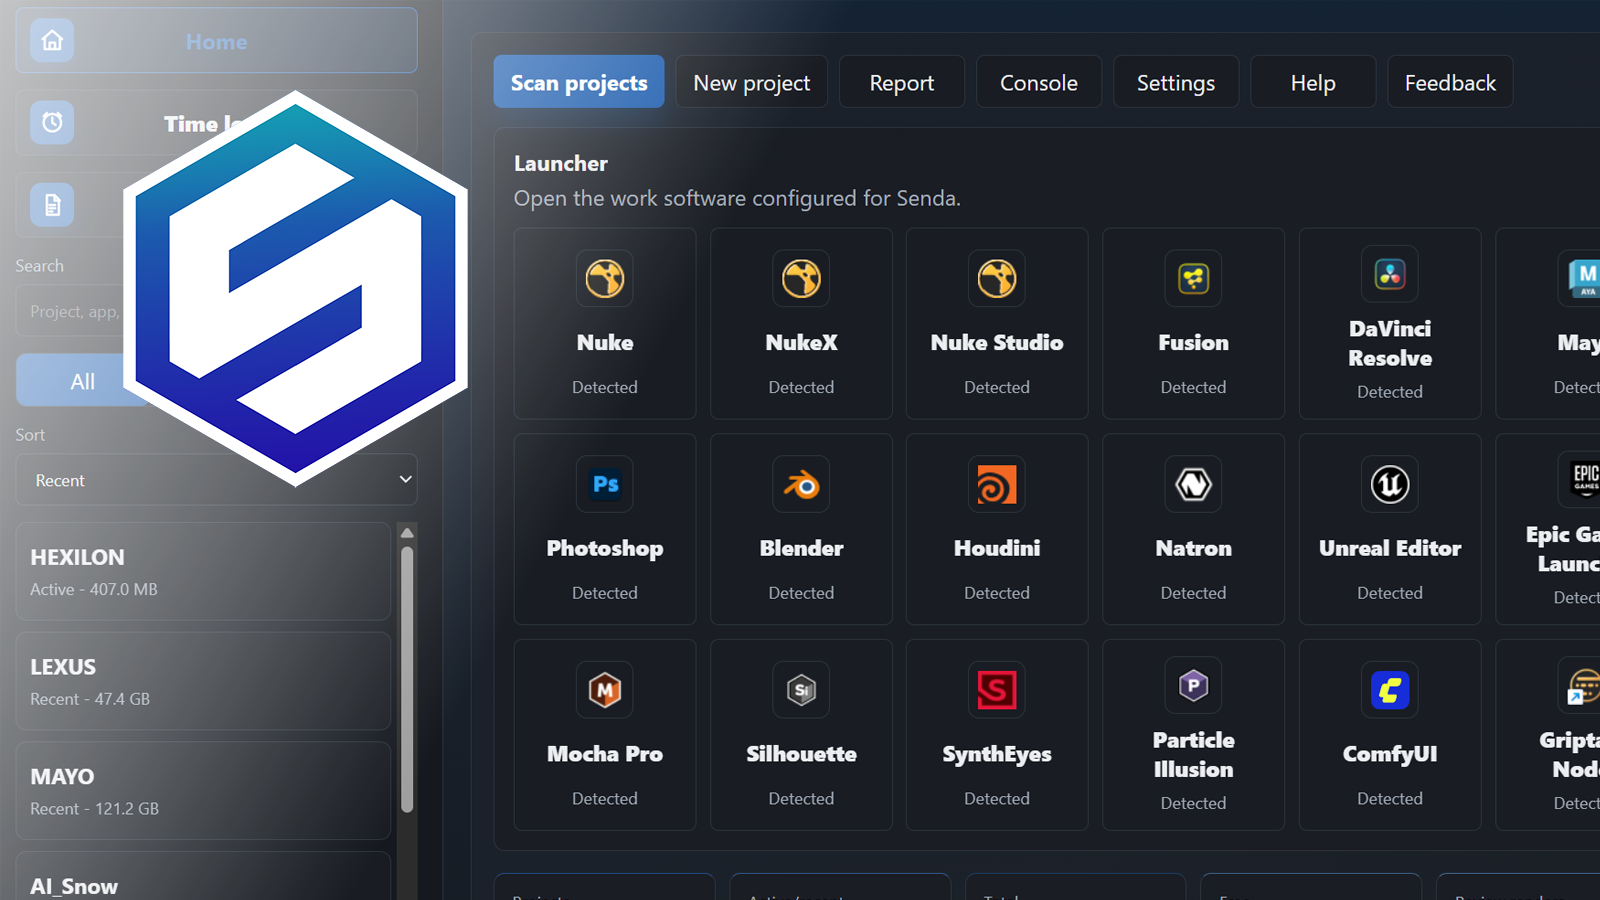The image size is (1600, 900).
Task: Launch Fusion from its icon
Action: 1193,278
